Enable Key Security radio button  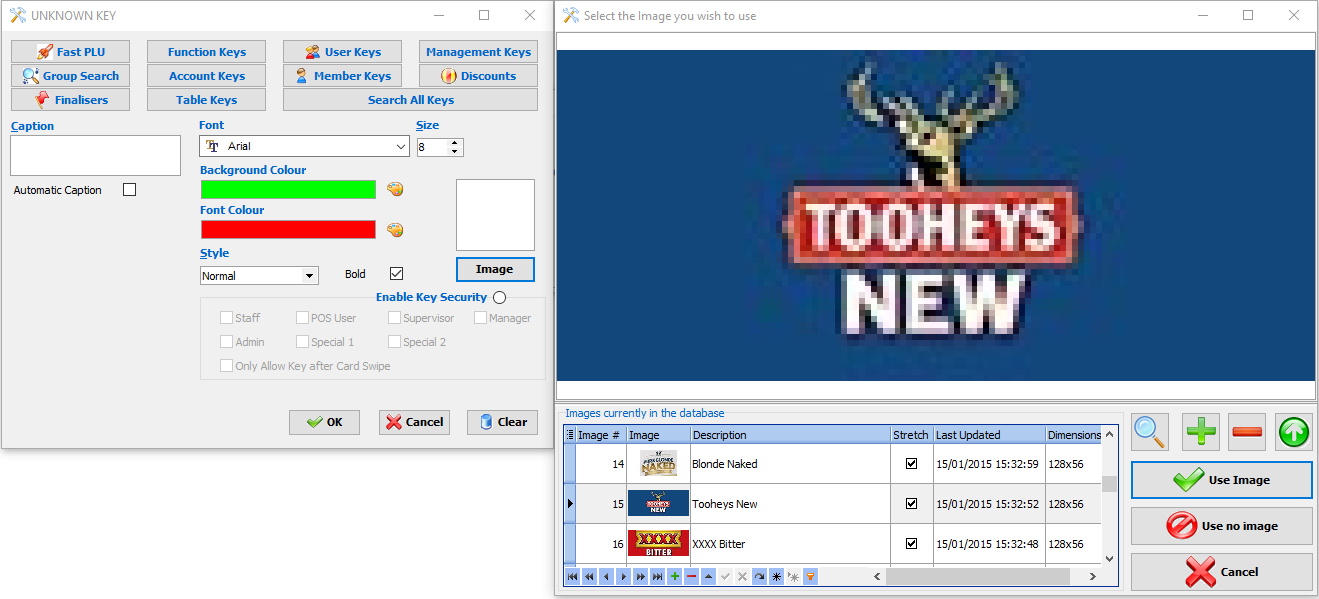pyautogui.click(x=499, y=297)
